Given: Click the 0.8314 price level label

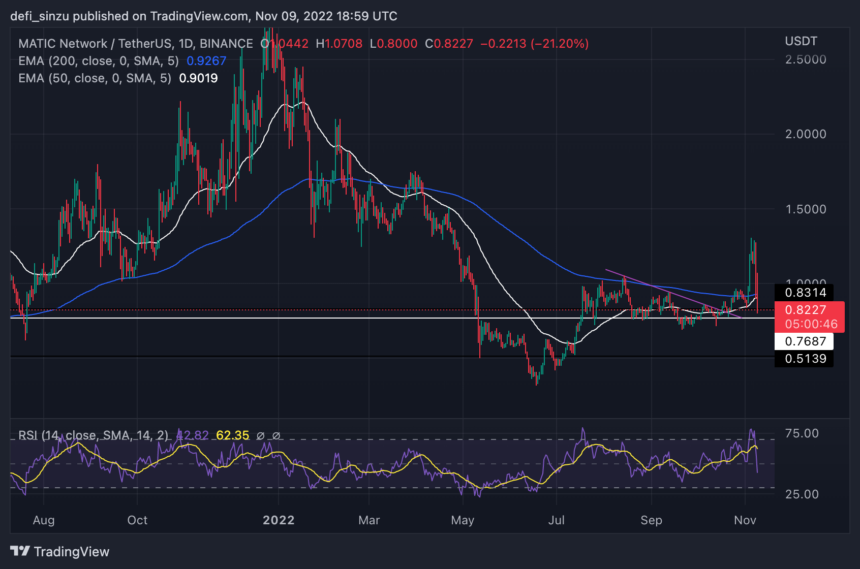Looking at the screenshot, I should [x=803, y=291].
